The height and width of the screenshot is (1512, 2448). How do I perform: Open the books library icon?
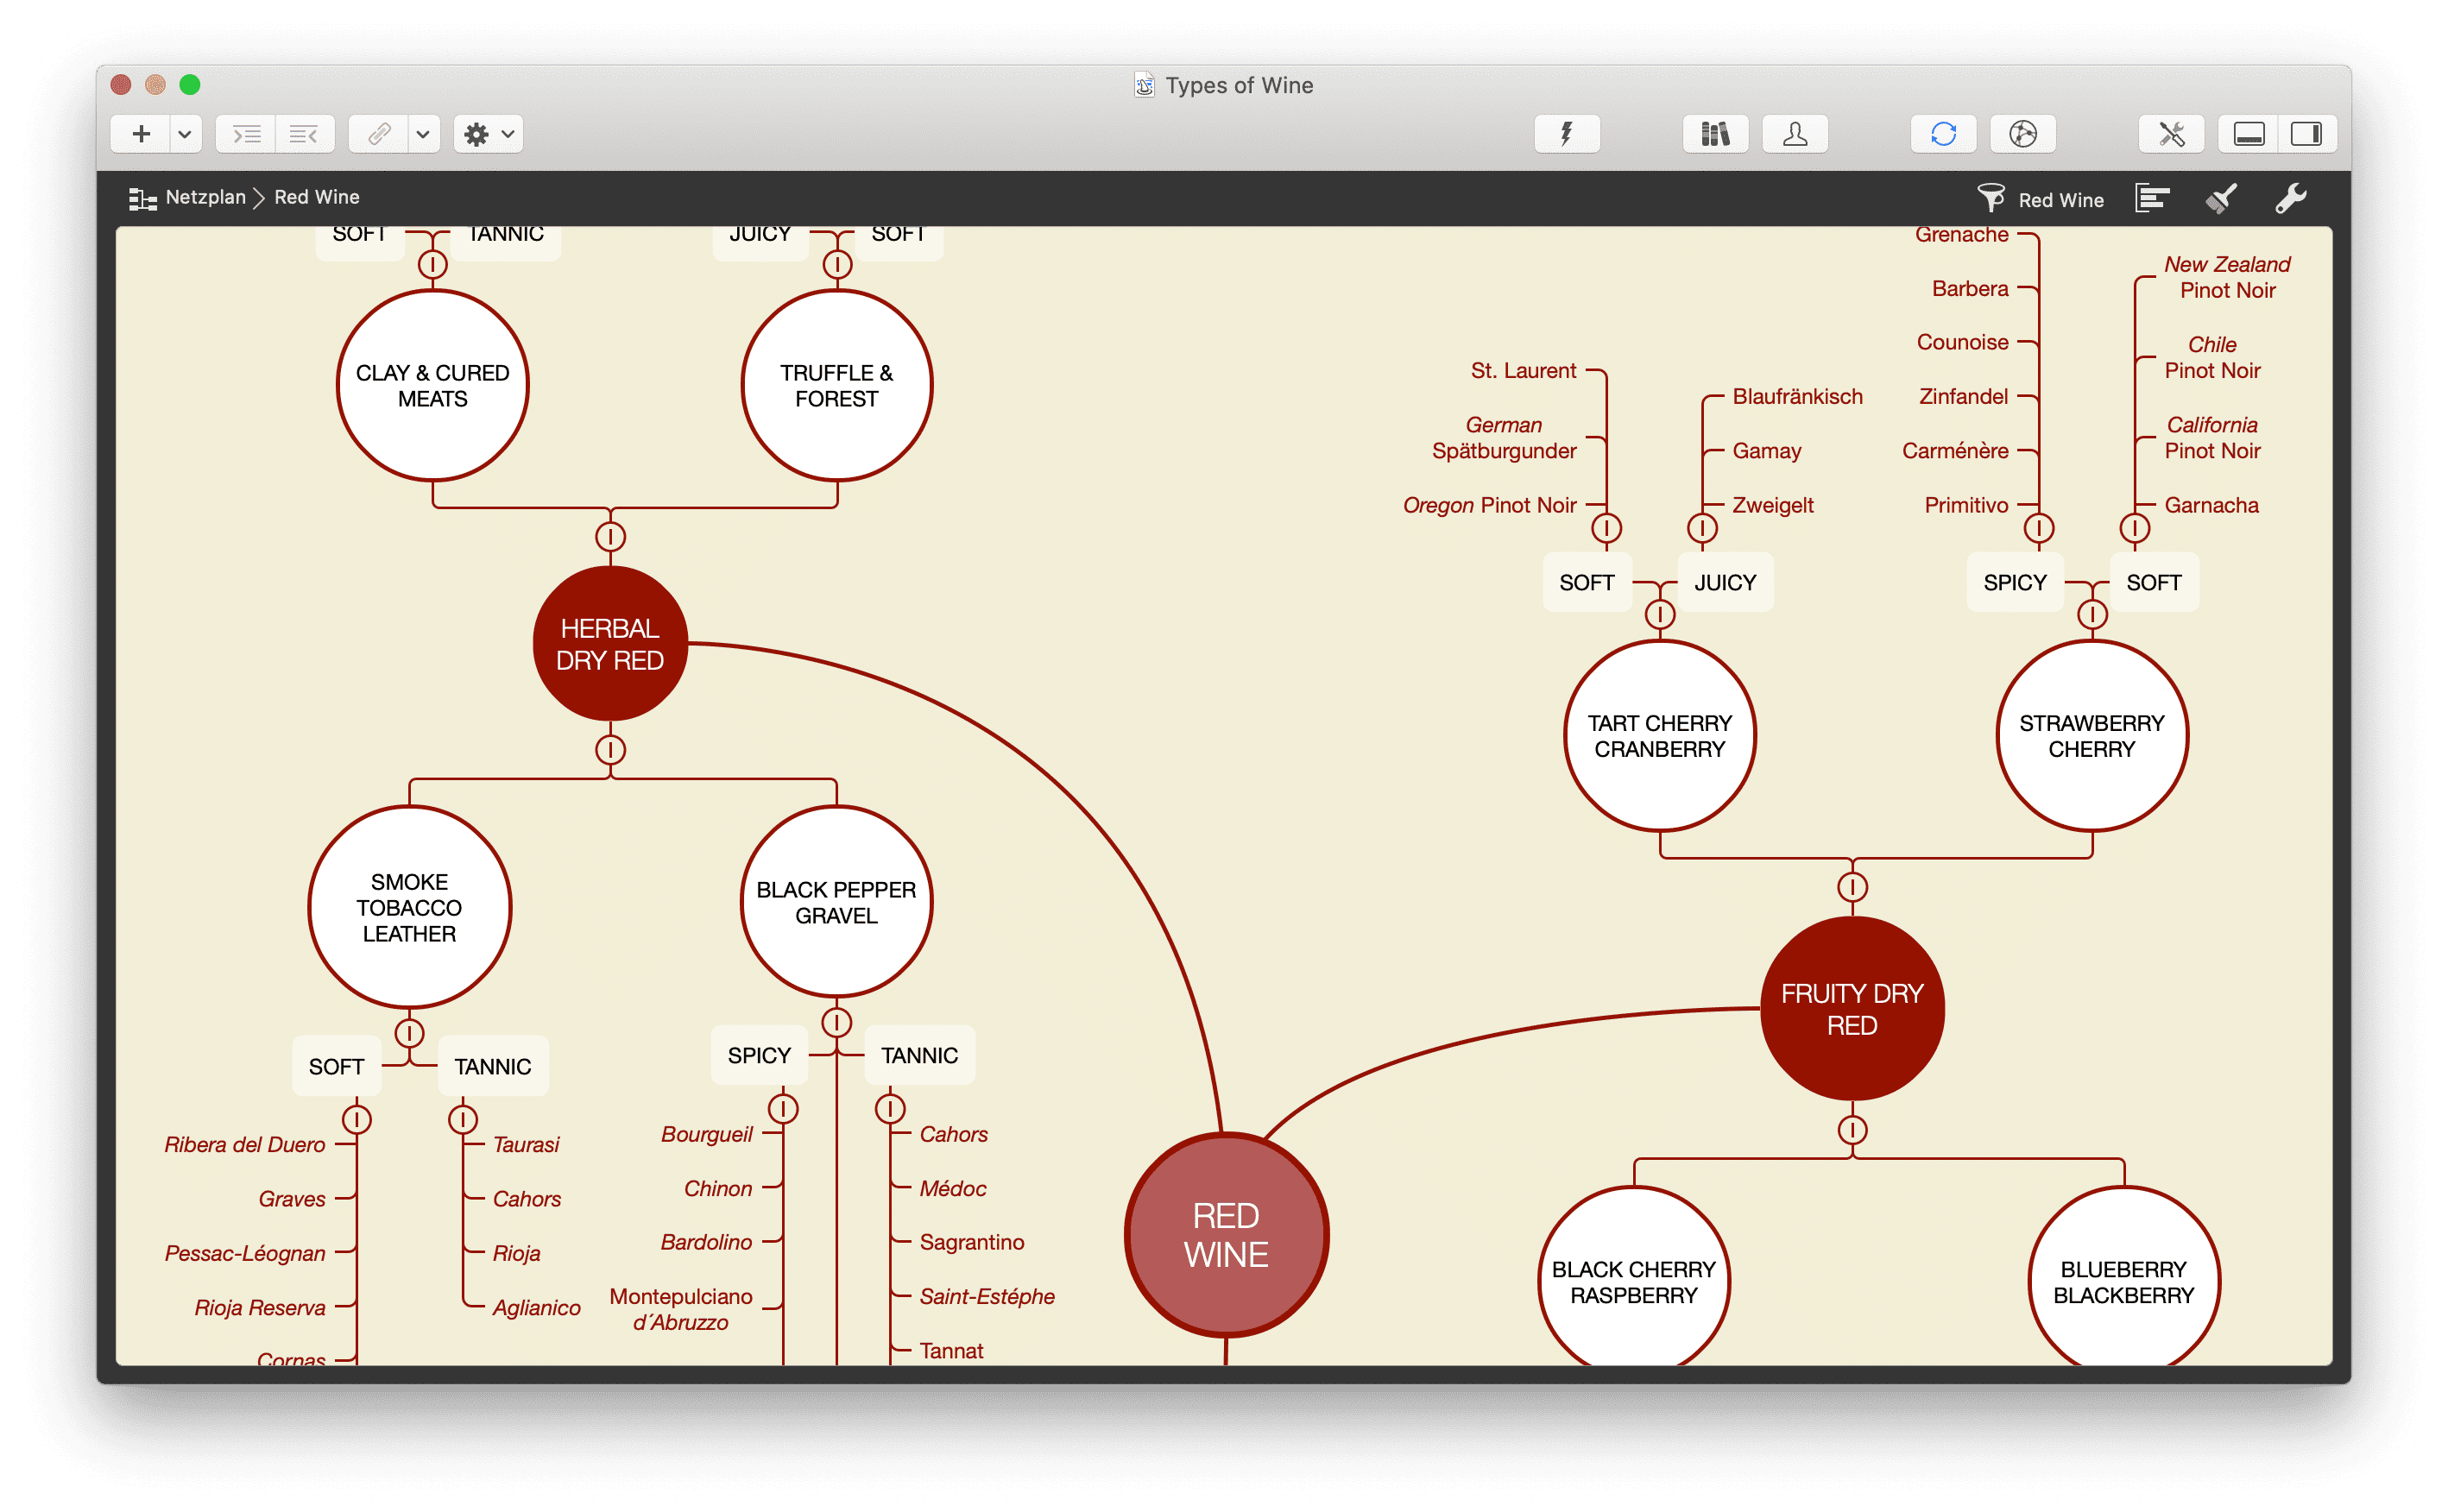1715,134
